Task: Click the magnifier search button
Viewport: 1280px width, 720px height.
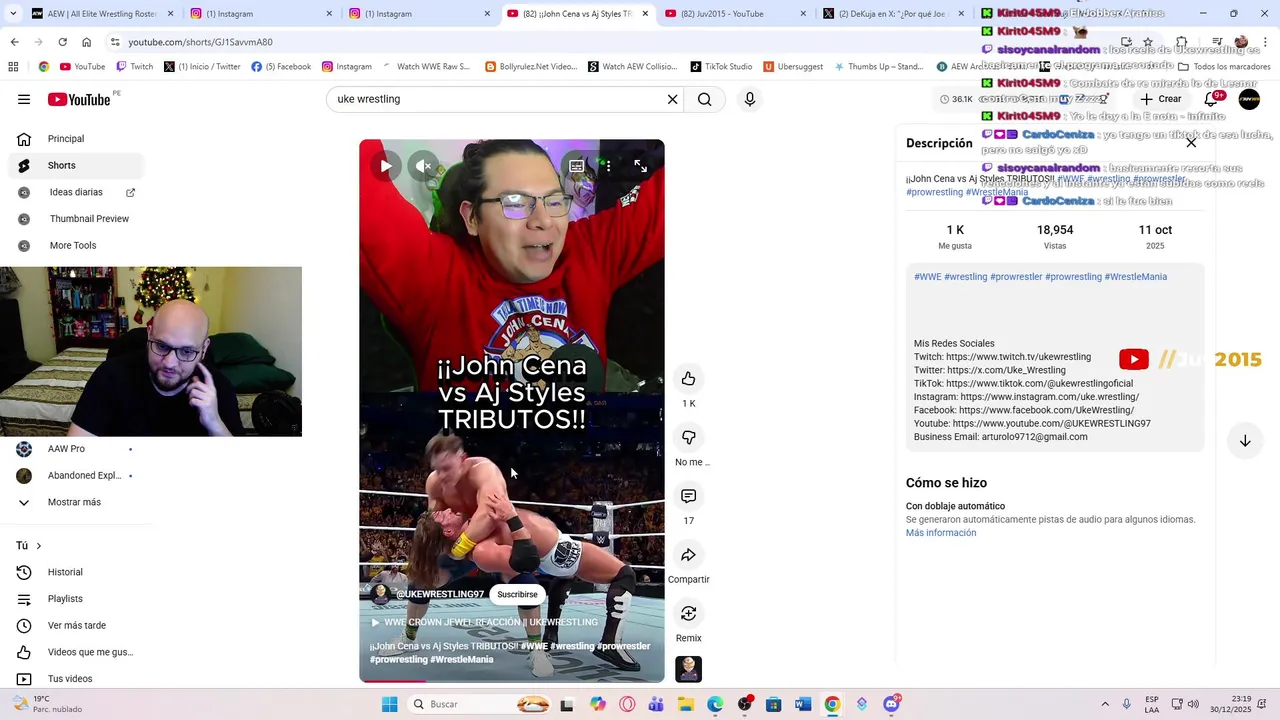Action: tap(705, 99)
